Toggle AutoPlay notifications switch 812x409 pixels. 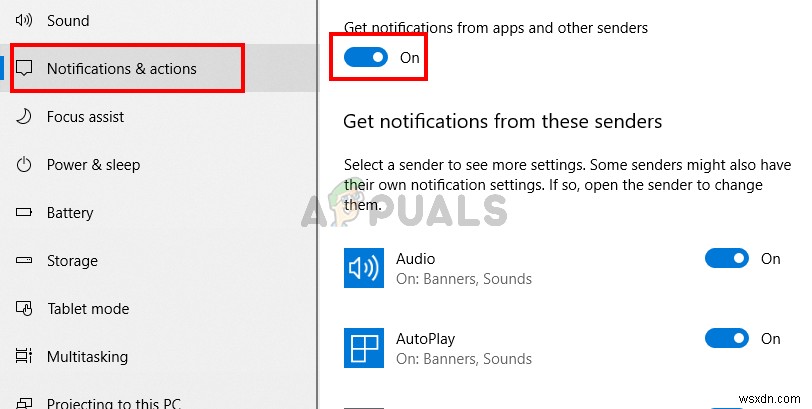[727, 339]
